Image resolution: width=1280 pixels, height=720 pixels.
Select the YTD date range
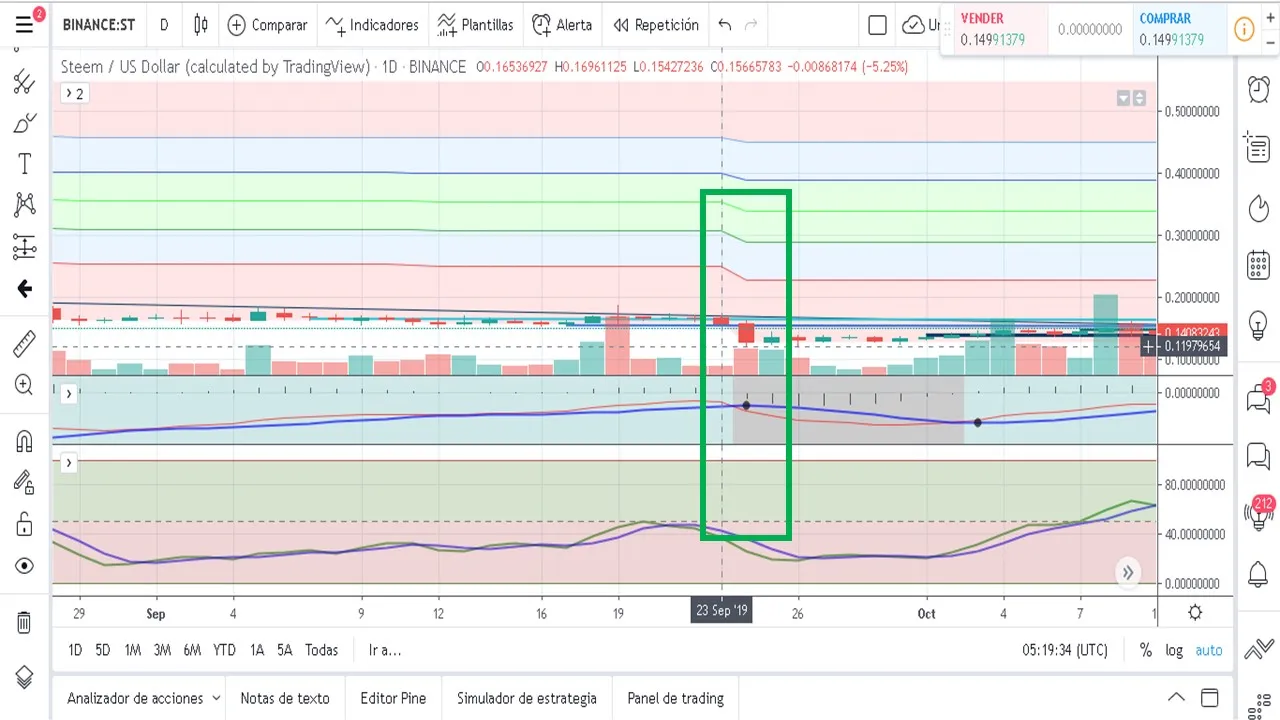tap(224, 650)
